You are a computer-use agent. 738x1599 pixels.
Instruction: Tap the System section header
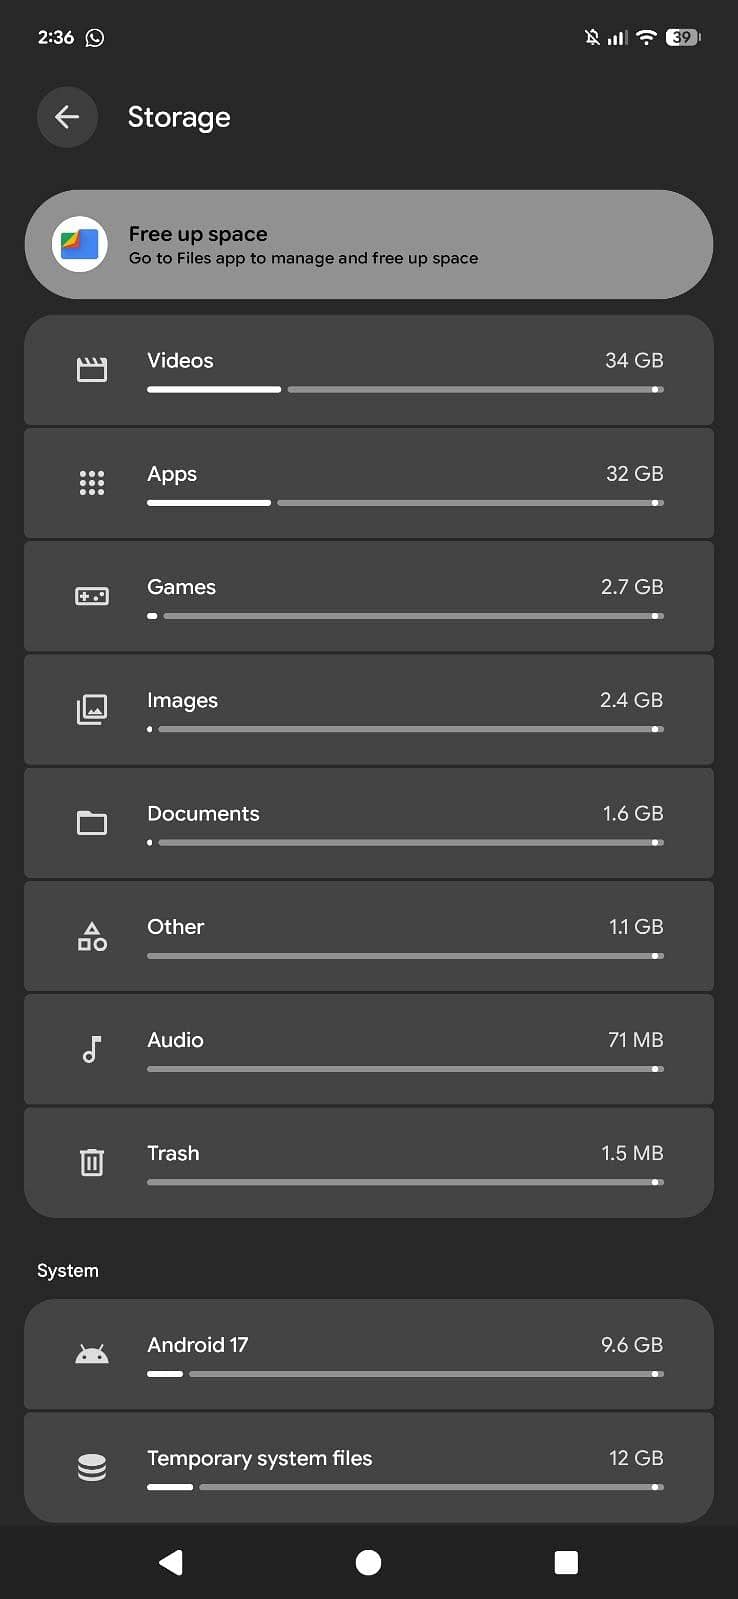coord(68,1270)
